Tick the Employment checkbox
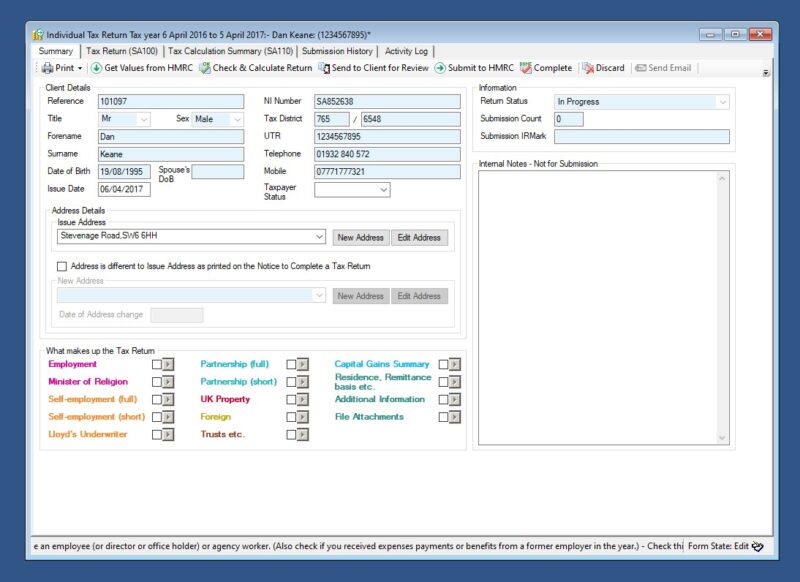Image resolution: width=800 pixels, height=582 pixels. [157, 364]
